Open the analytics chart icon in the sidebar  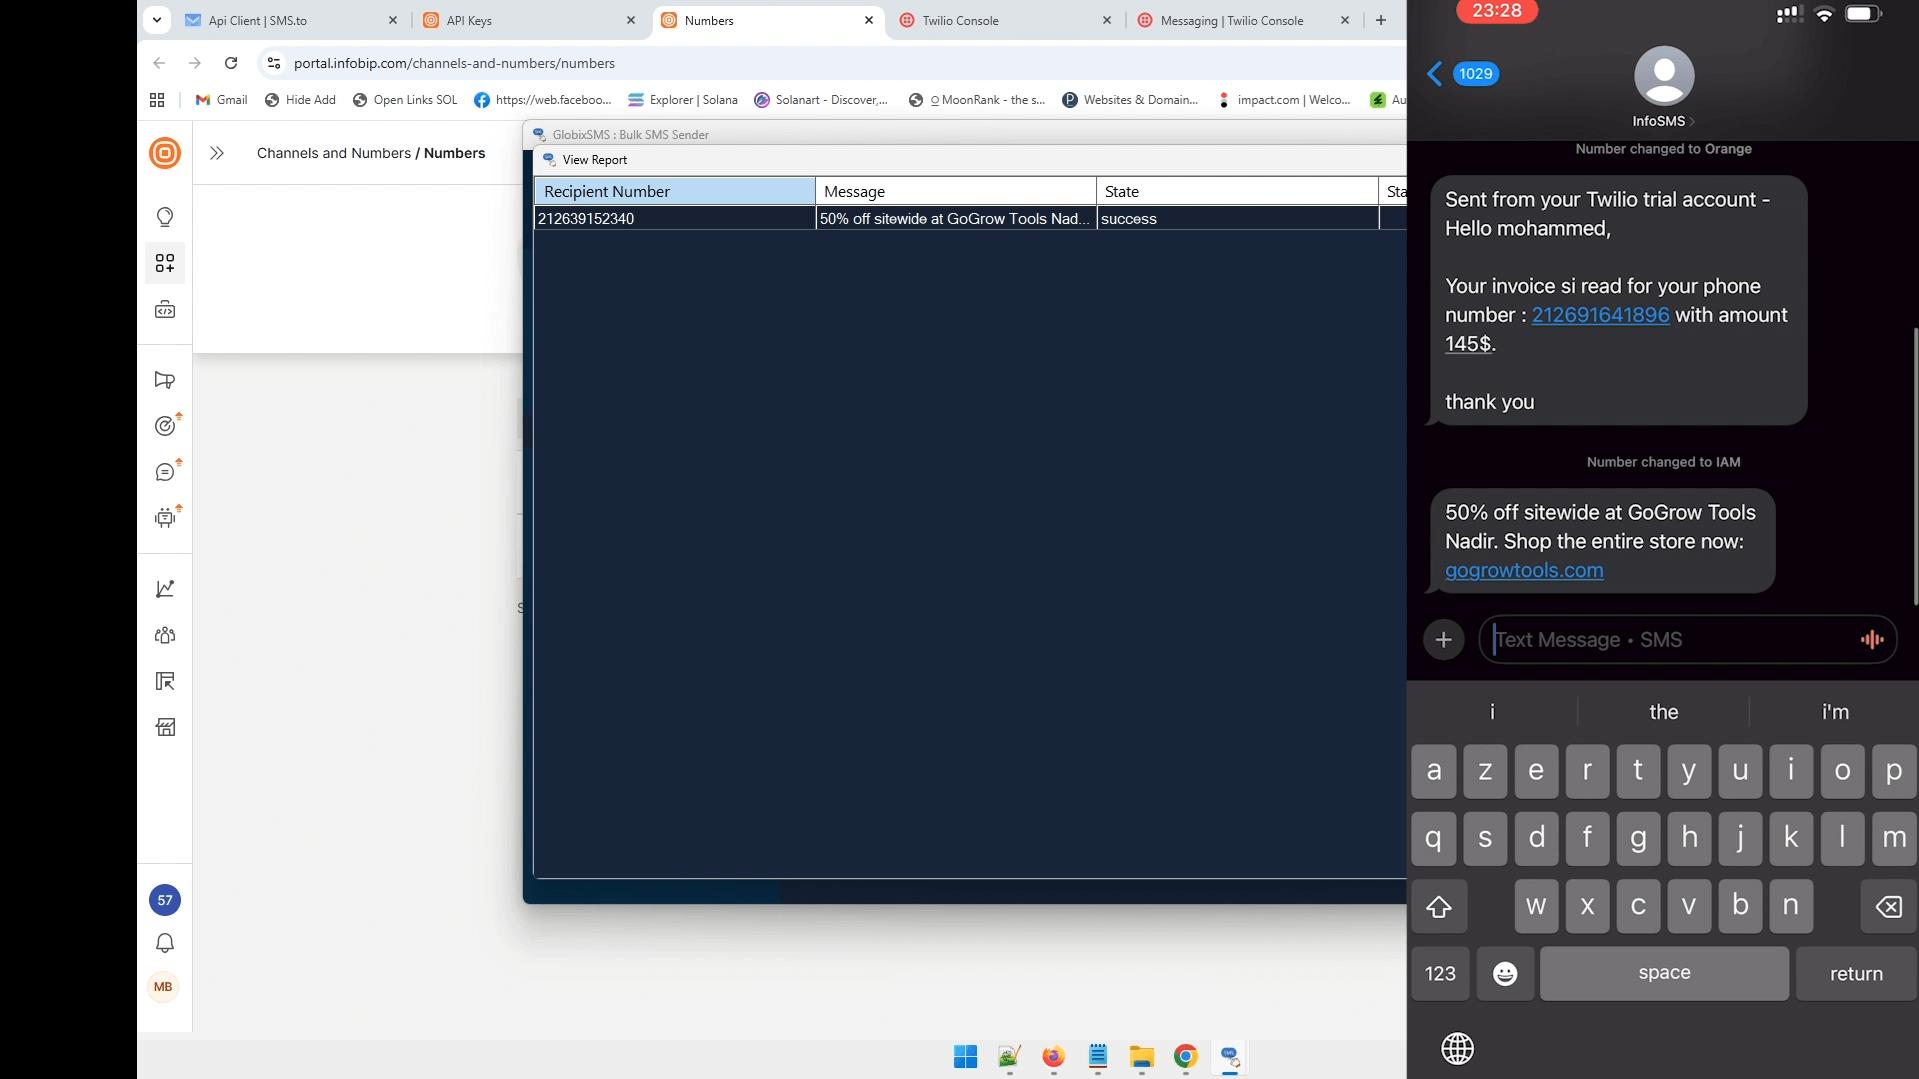pos(164,588)
